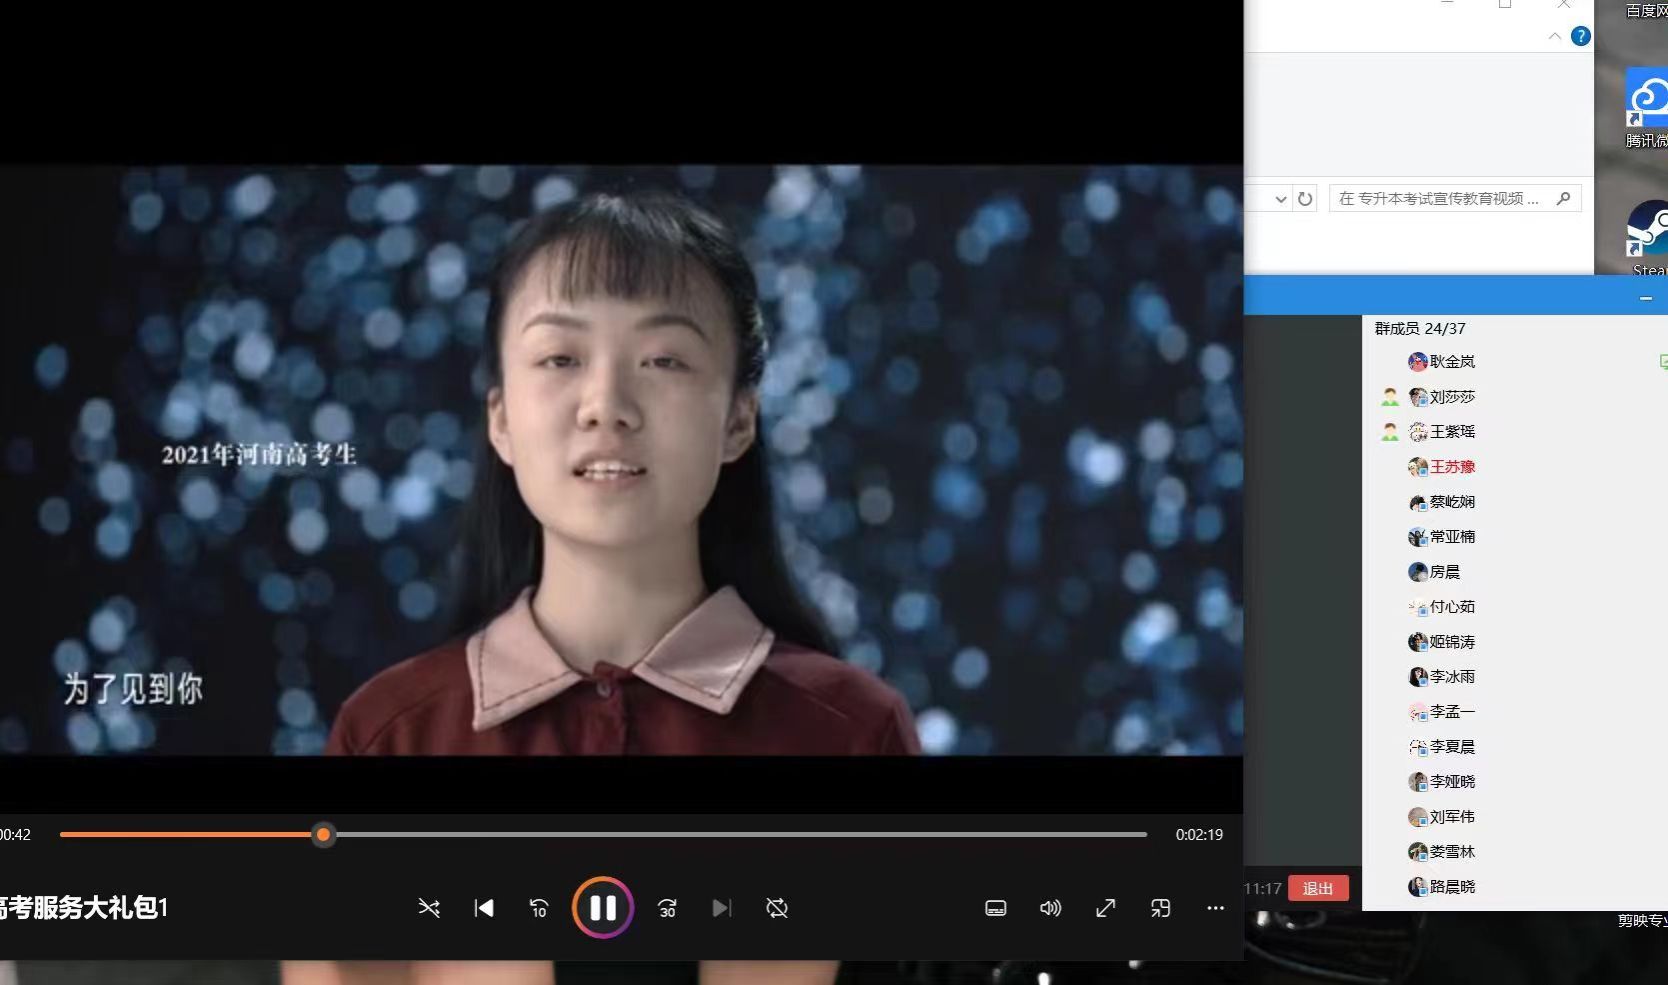Image resolution: width=1668 pixels, height=985 pixels.
Task: Click the avatar icon beside 房晨
Action: (1417, 572)
